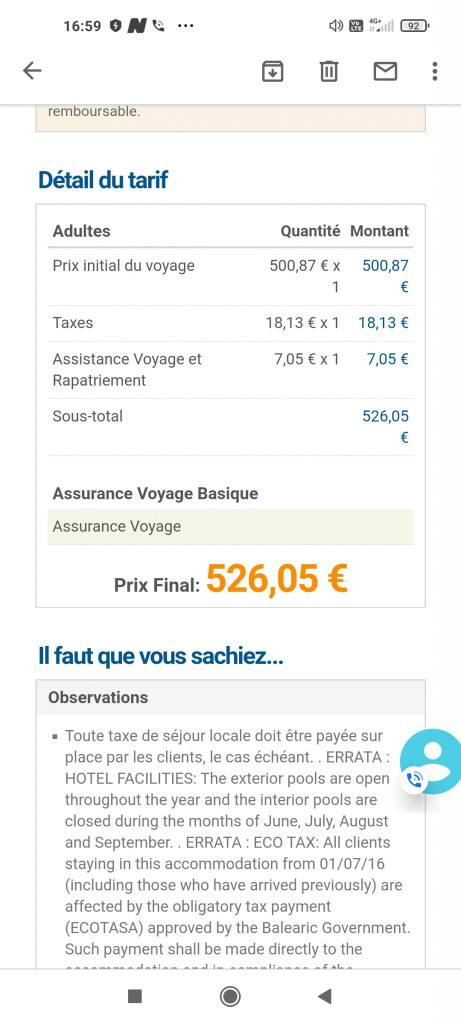
Task: Tap the Android back triangle button
Action: 325,996
